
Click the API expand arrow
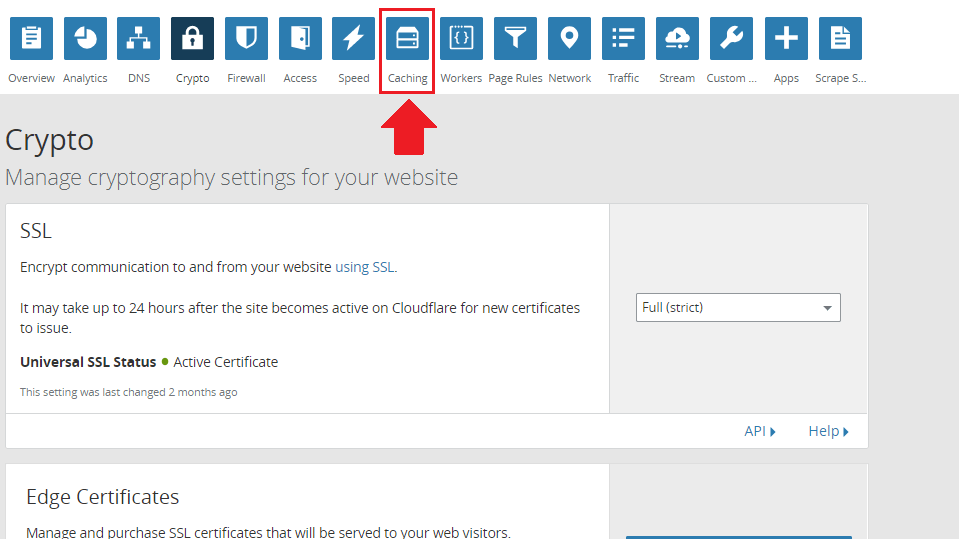coord(773,432)
